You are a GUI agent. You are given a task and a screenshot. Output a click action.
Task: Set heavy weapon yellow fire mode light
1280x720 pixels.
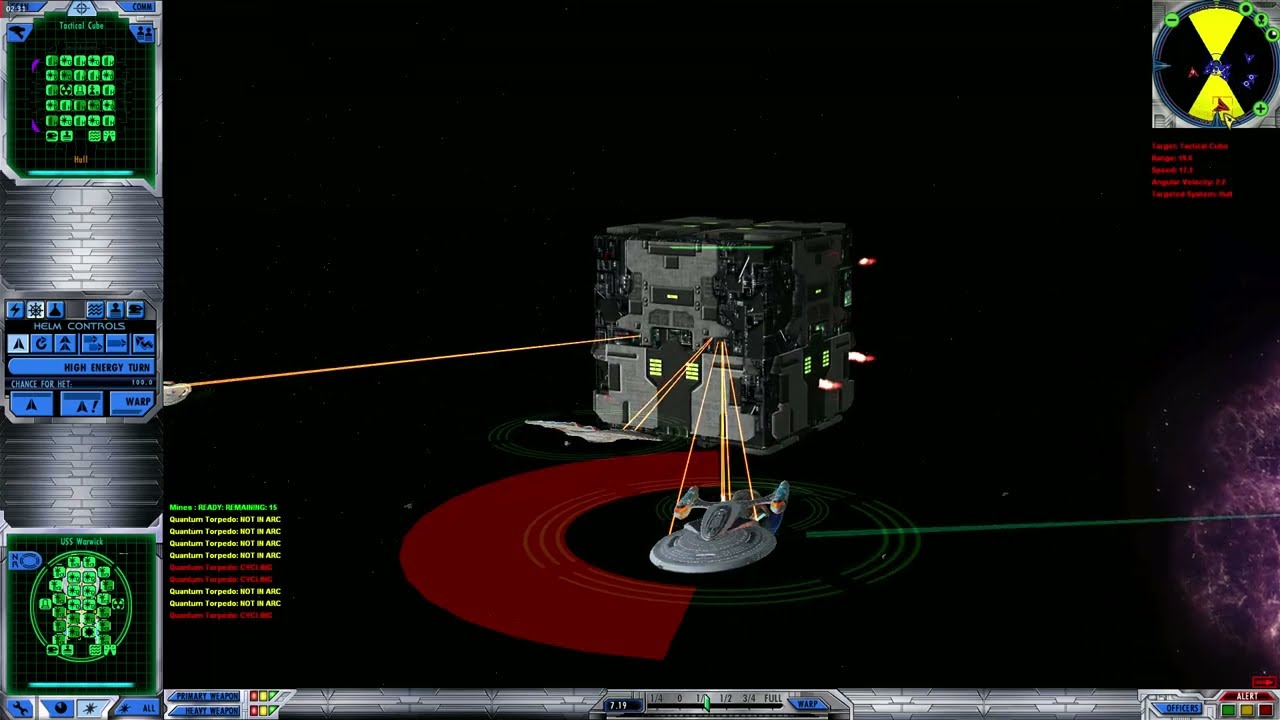[263, 710]
